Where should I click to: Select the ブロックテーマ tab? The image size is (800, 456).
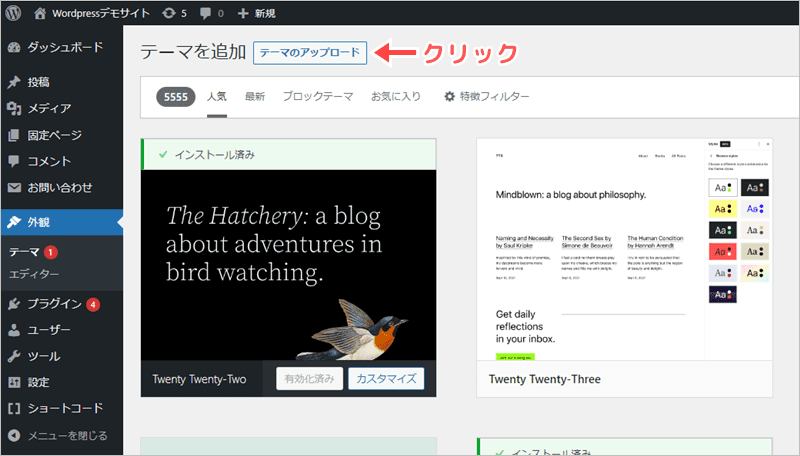(x=317, y=97)
